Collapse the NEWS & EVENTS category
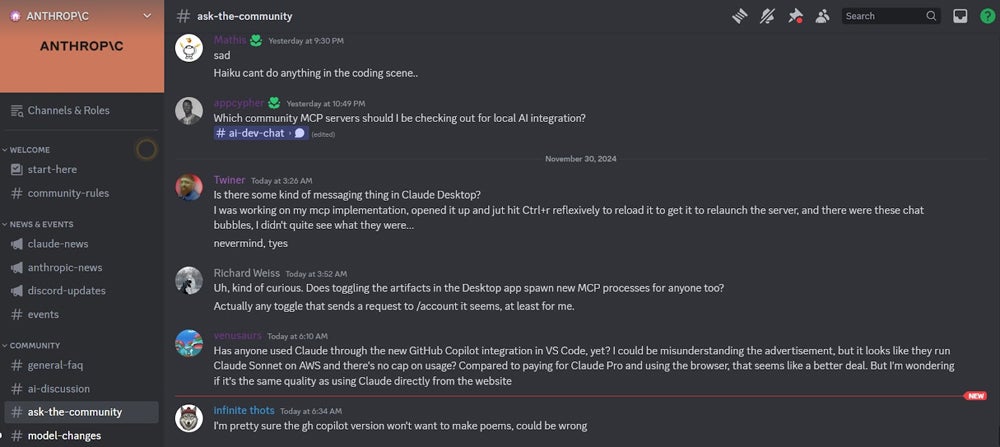The image size is (1000, 447). [40, 224]
